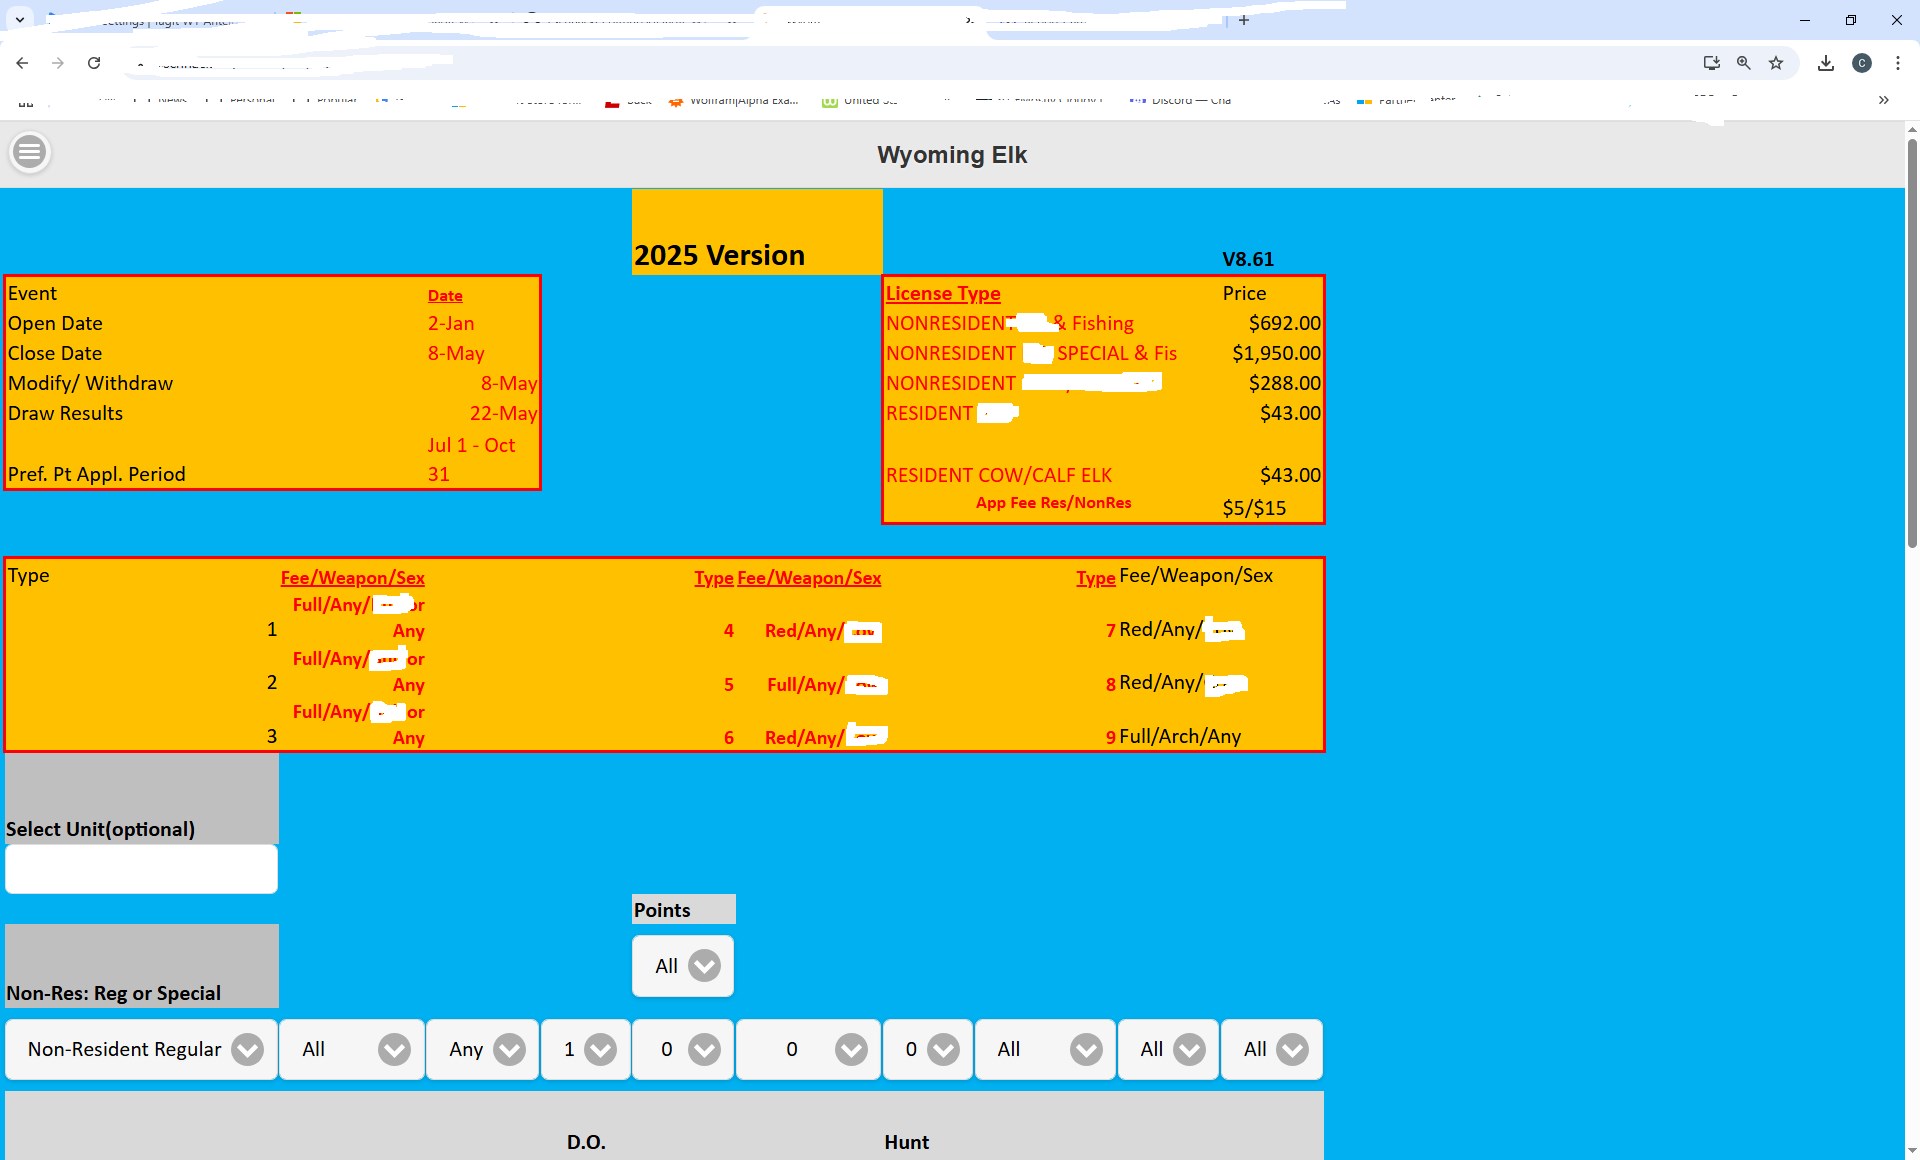1920x1160 pixels.
Task: Expand the Non-Resident Regular dropdown
Action: 141,1049
